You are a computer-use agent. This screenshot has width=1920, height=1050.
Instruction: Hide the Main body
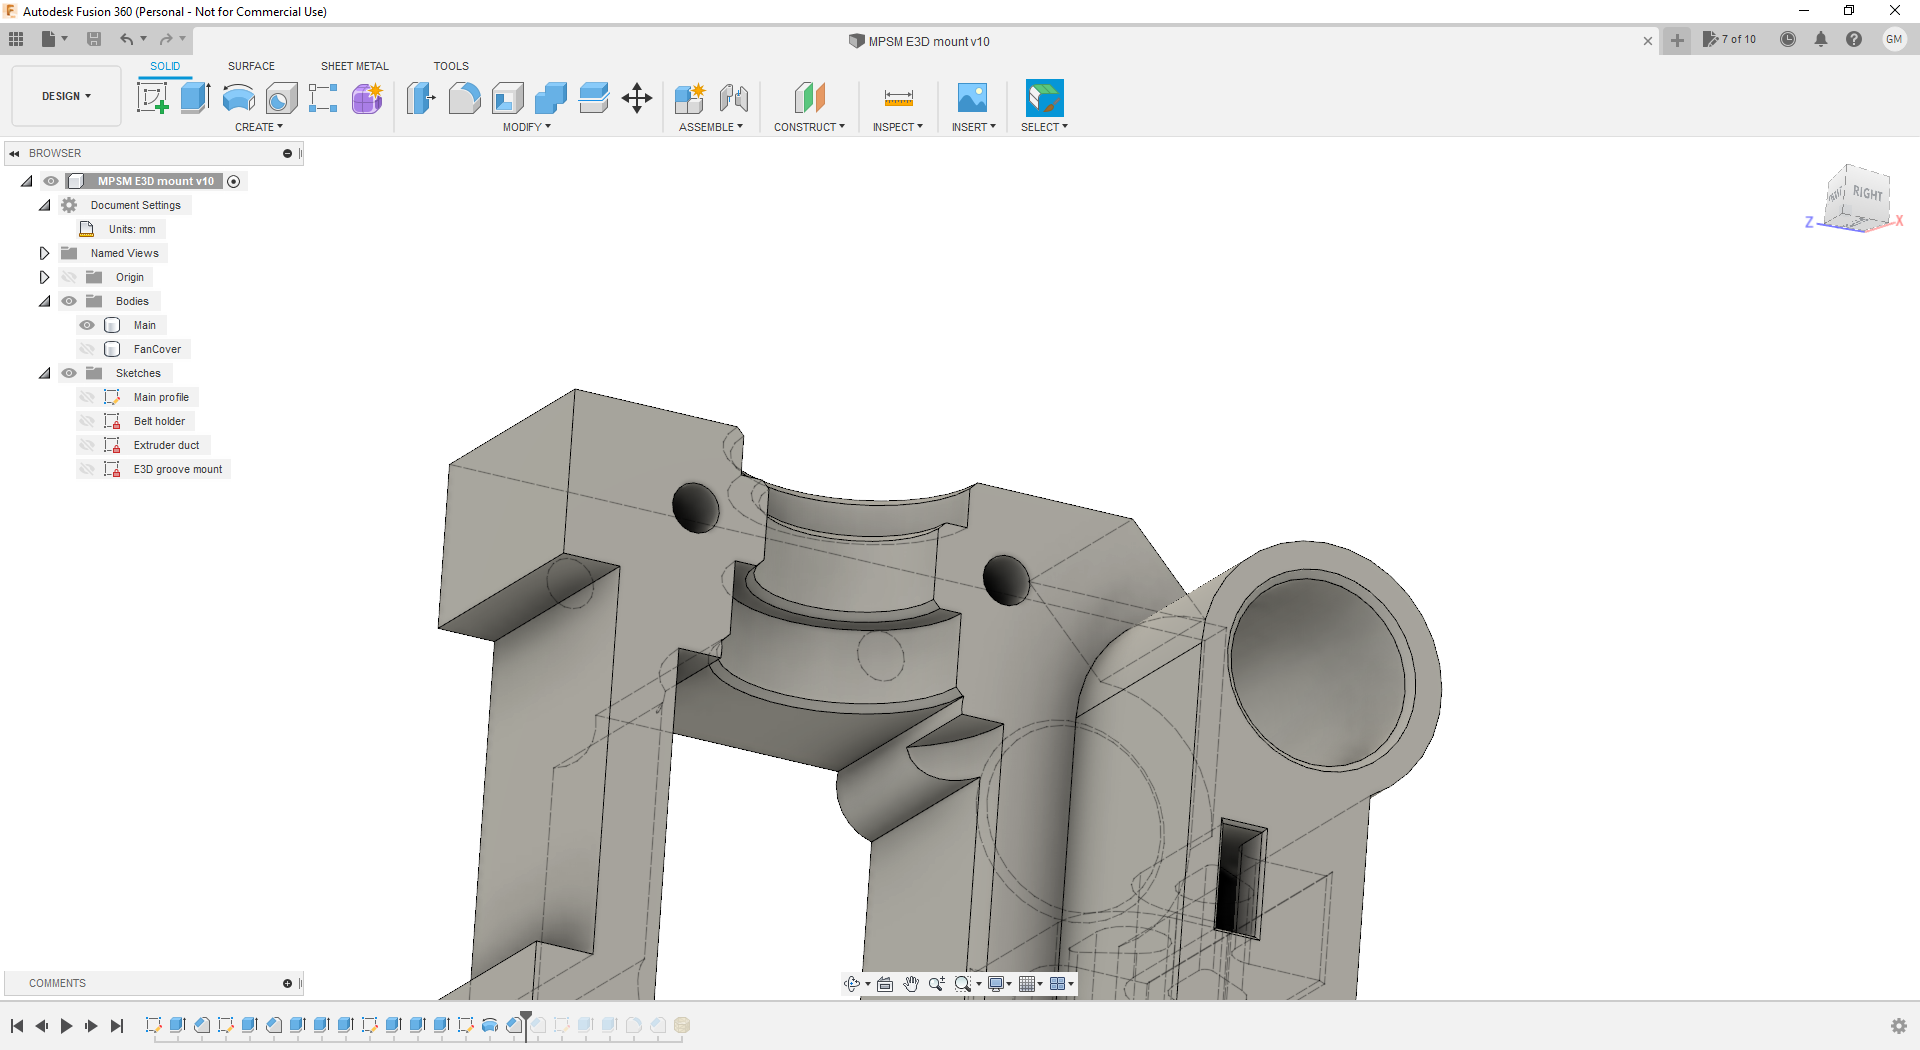[87, 324]
